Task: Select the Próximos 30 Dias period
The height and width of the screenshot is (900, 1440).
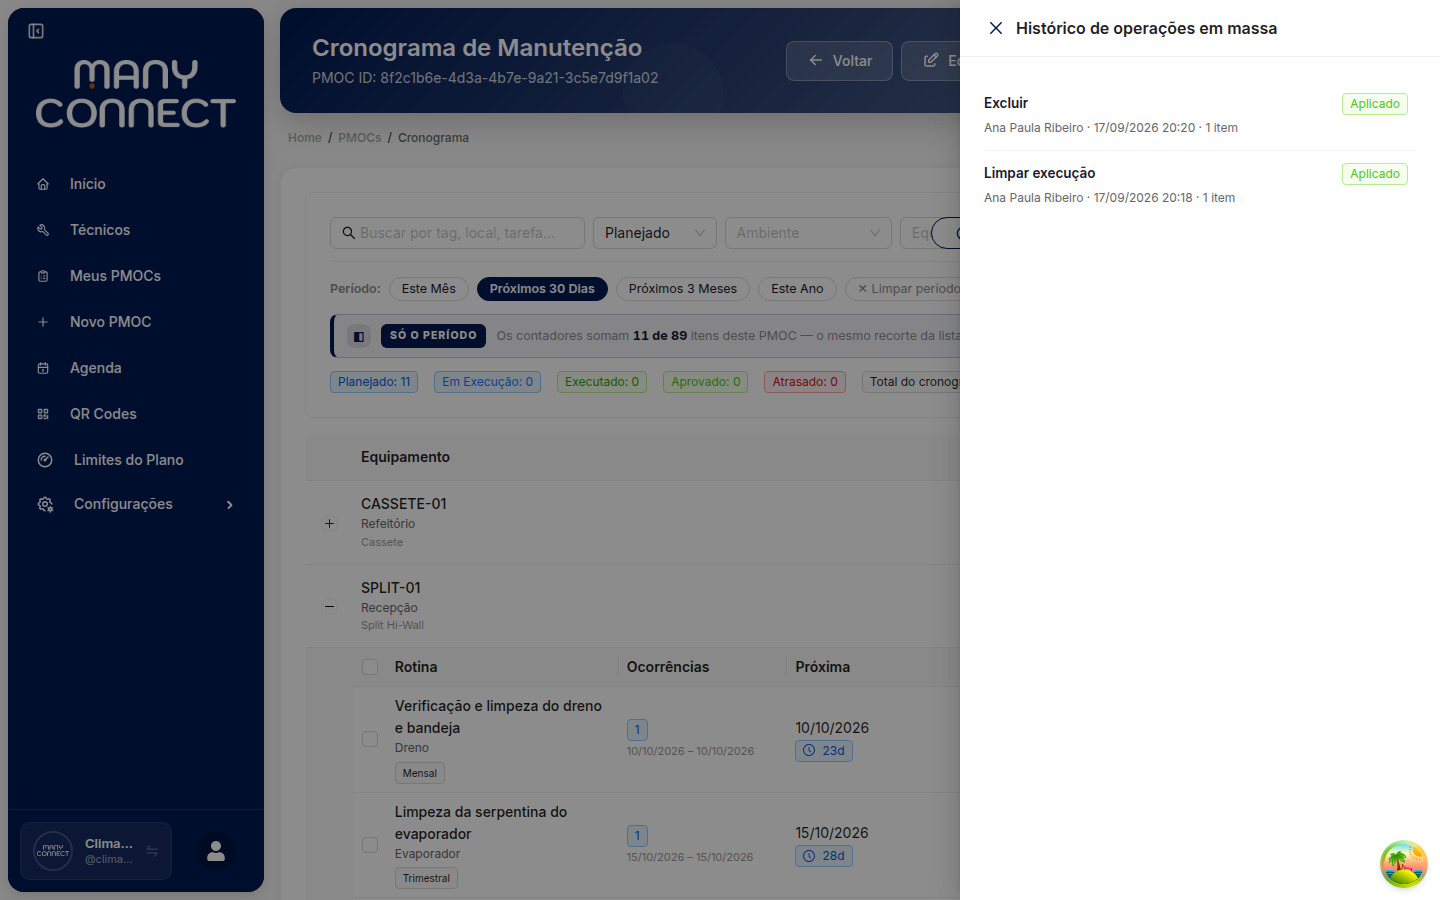Action: tap(542, 289)
